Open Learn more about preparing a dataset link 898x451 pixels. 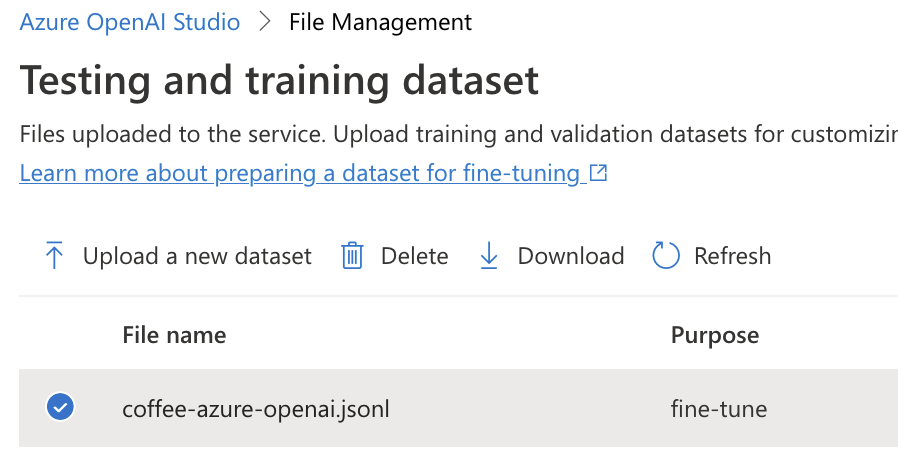(300, 172)
